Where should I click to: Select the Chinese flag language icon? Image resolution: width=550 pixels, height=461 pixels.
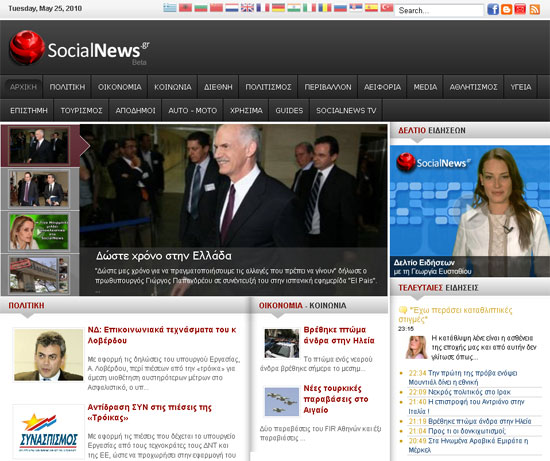click(216, 8)
